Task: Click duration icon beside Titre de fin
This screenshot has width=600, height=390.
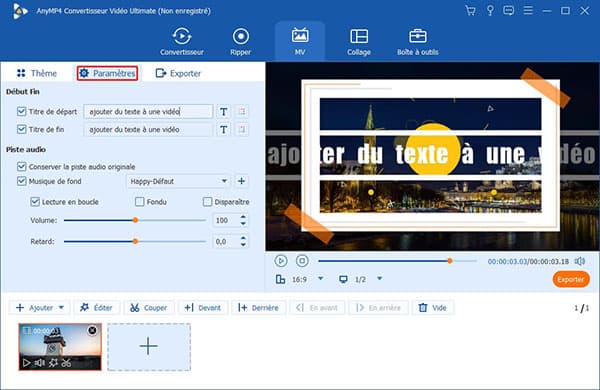Action: (x=241, y=129)
